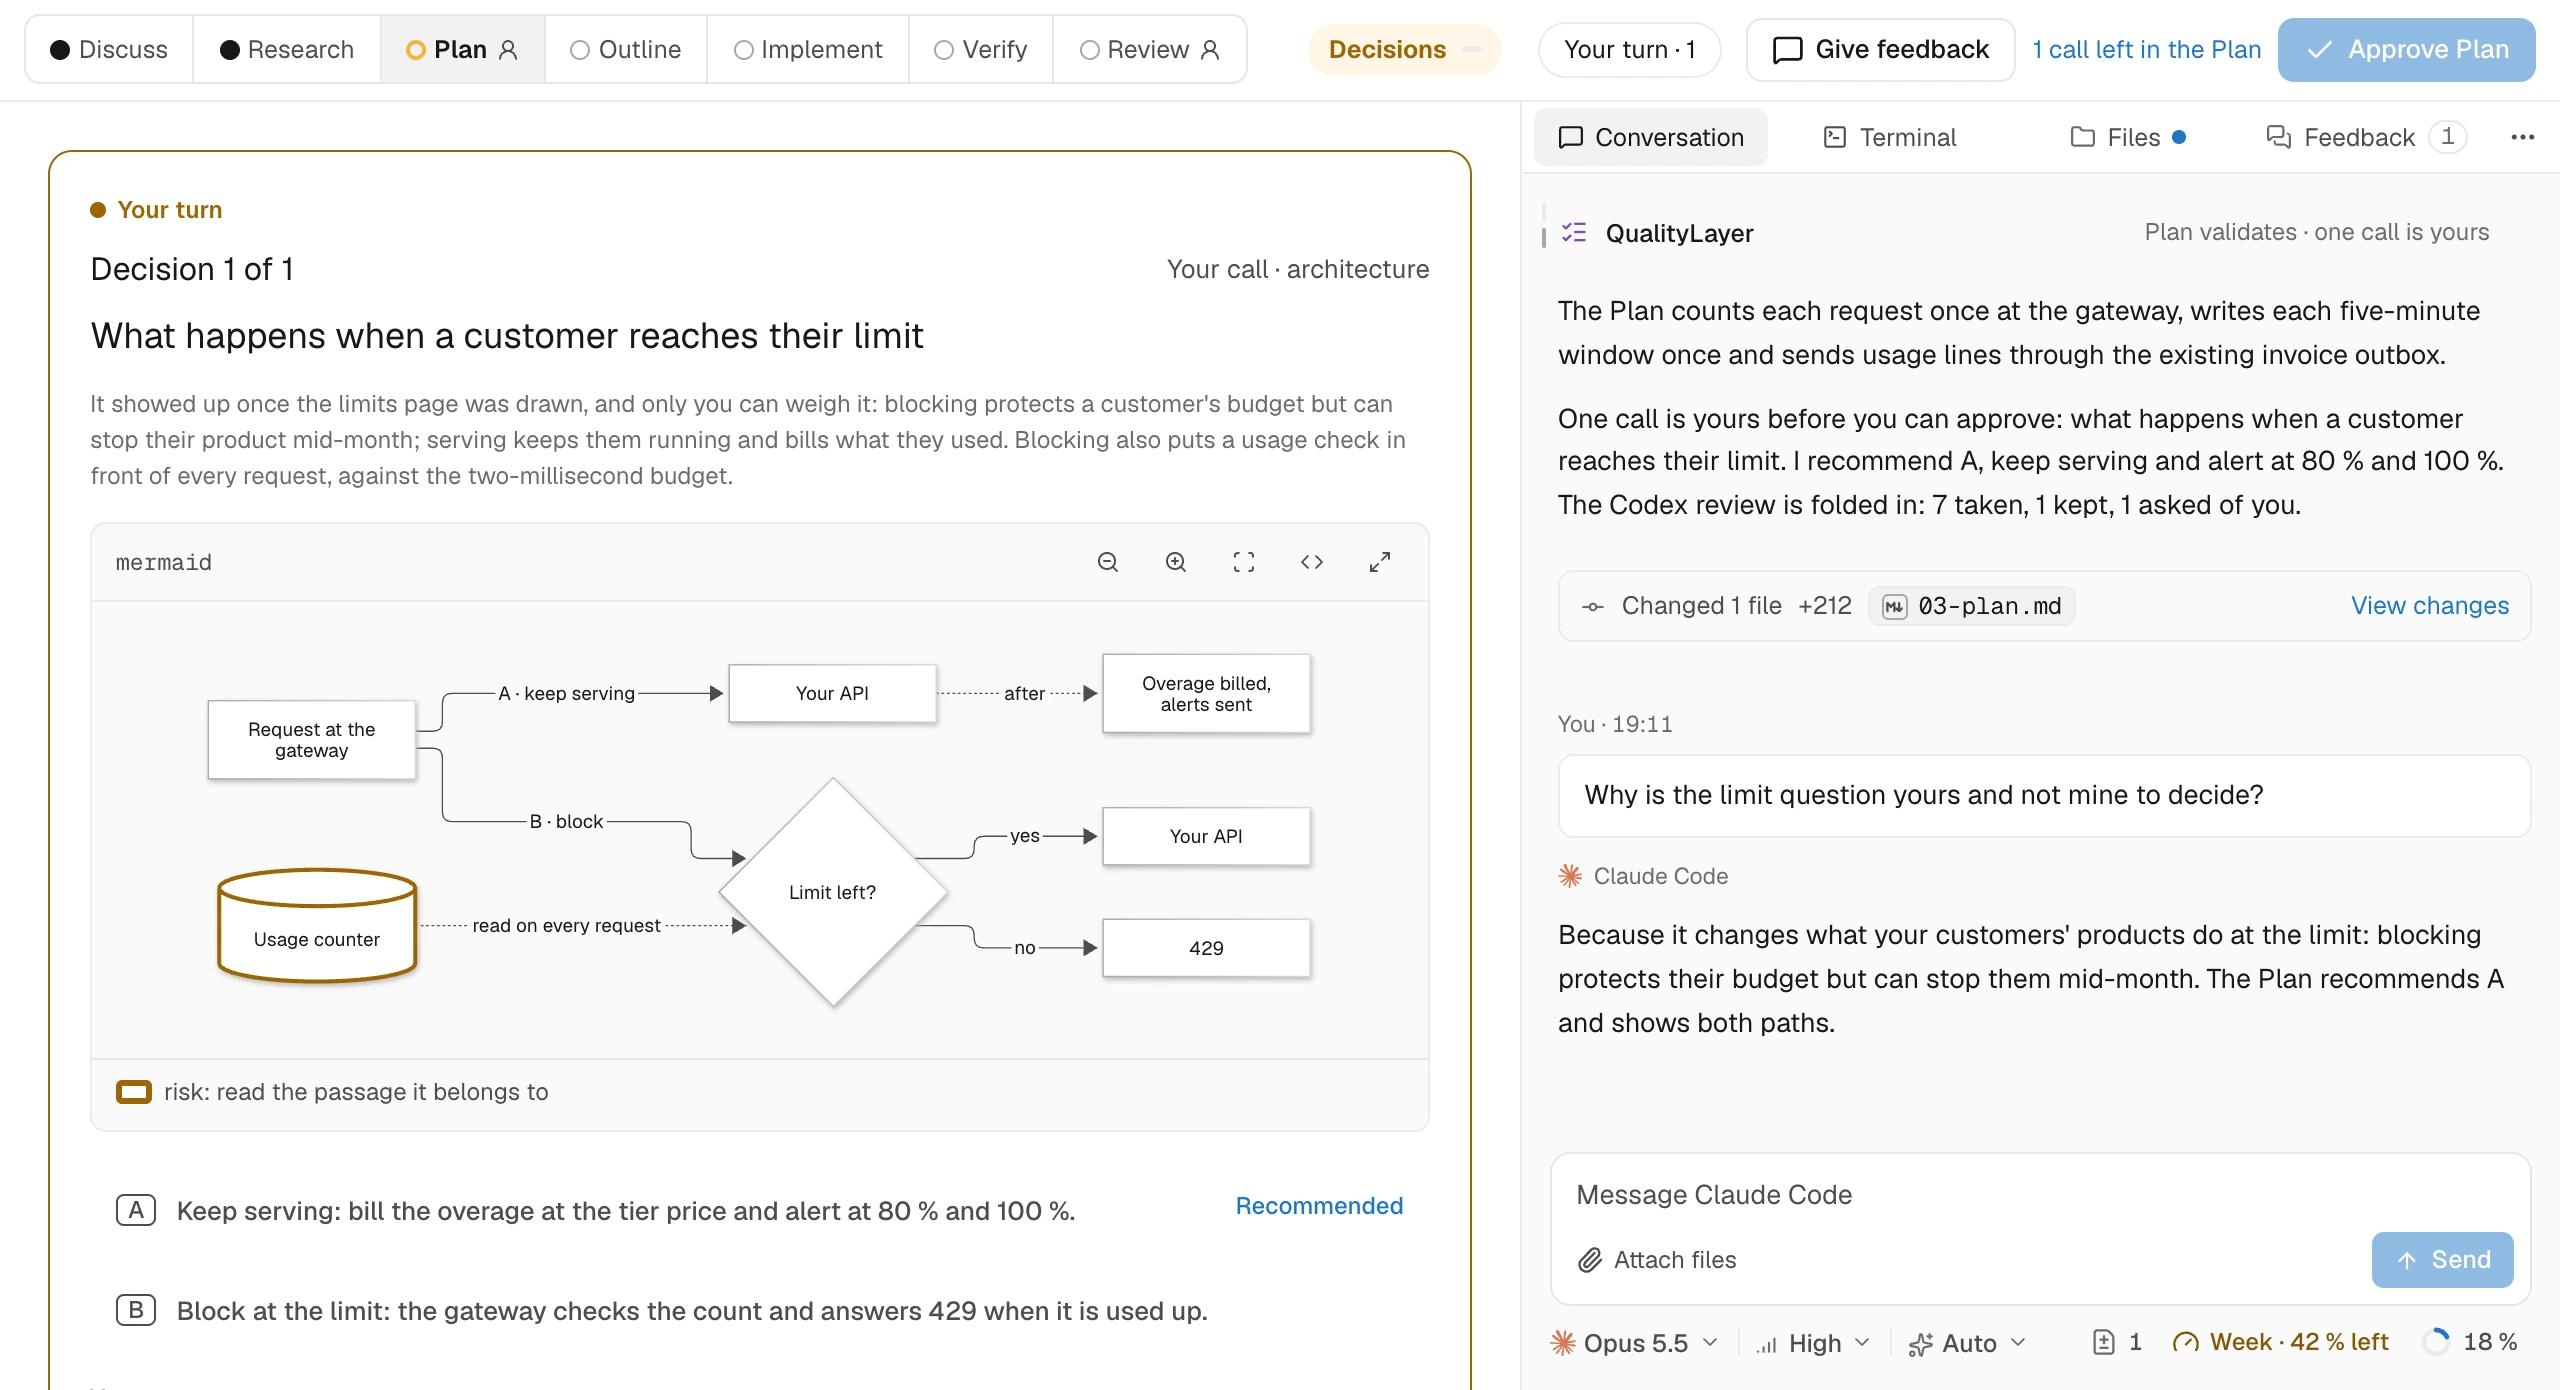2560x1390 pixels.
Task: Go to the Verify stage
Action: pyautogui.click(x=981, y=49)
